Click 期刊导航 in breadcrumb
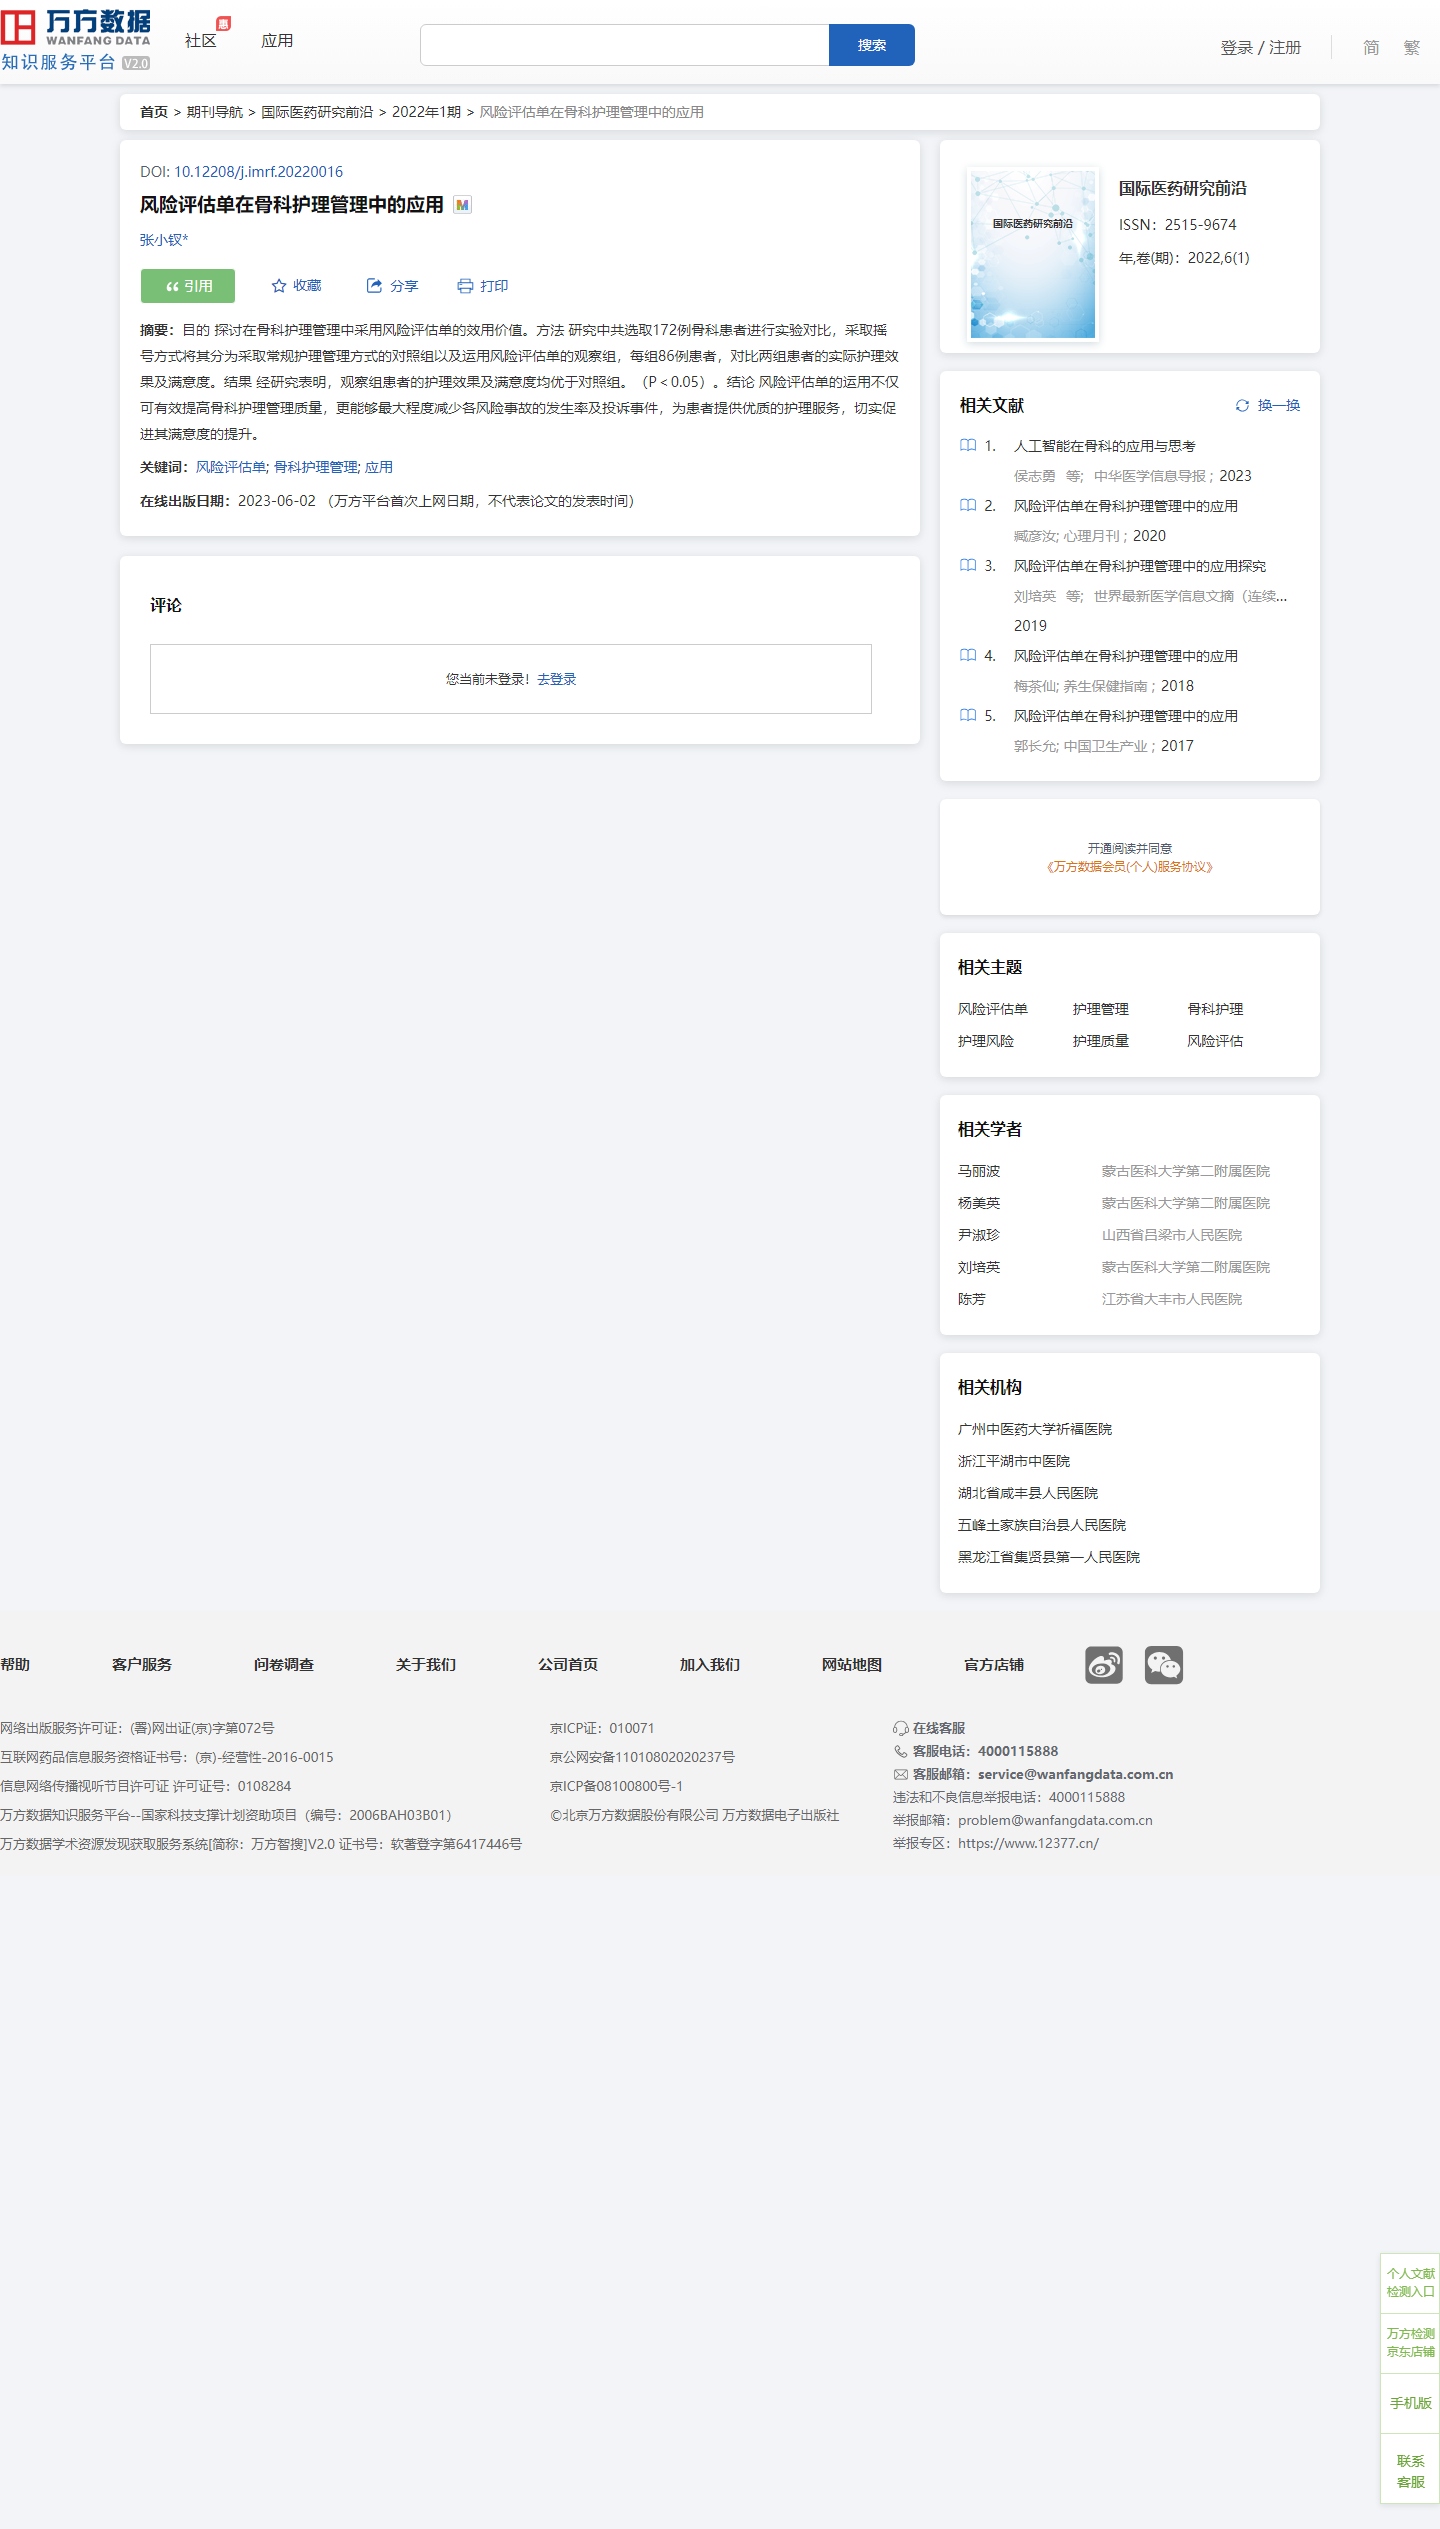1440x2529 pixels. tap(215, 112)
